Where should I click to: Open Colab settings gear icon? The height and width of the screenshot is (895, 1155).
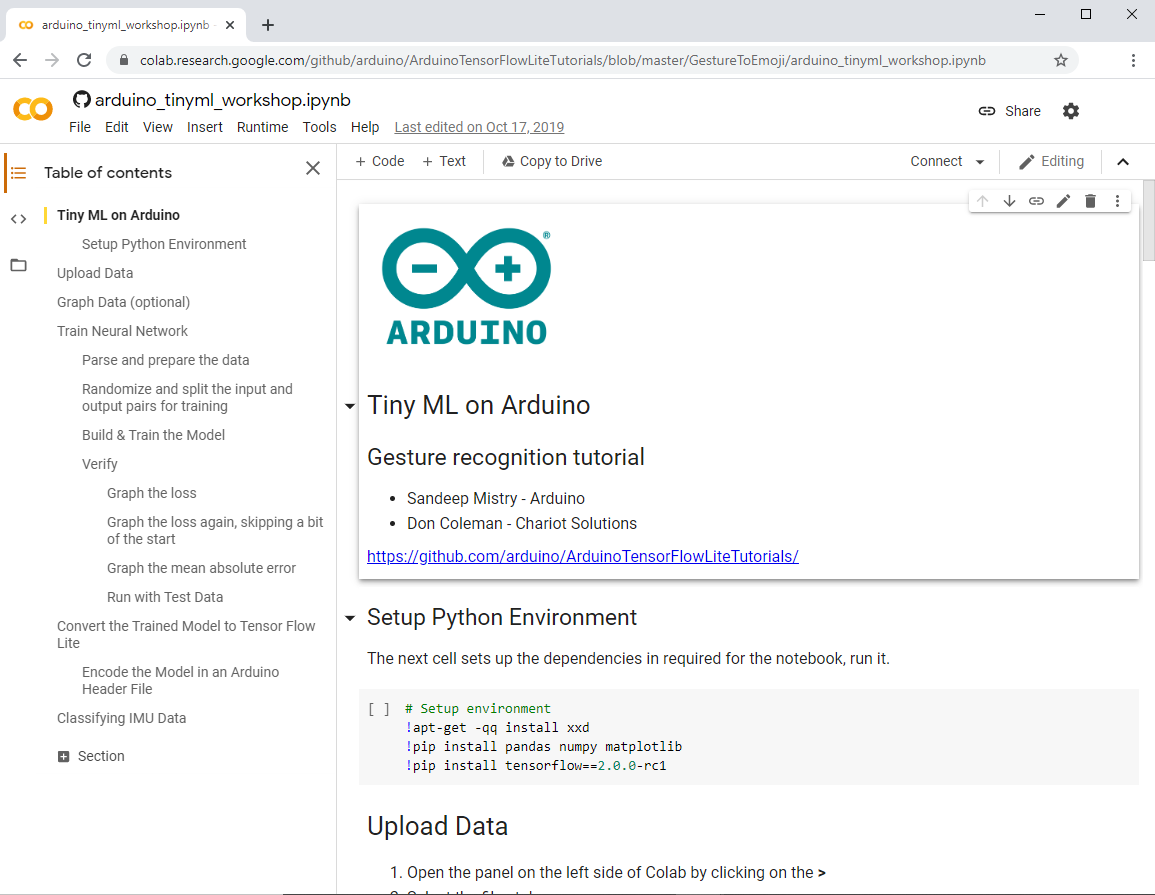click(1070, 111)
